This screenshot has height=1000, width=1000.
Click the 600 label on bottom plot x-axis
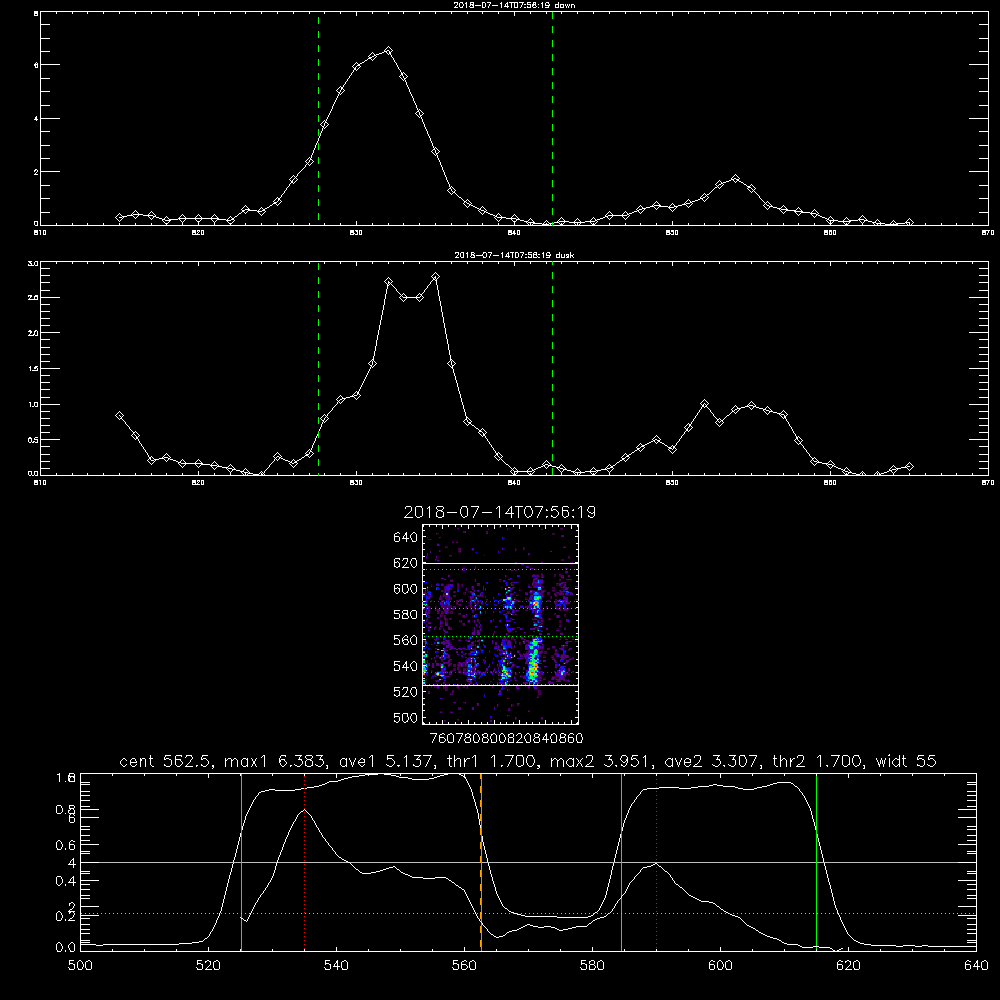(x=721, y=966)
